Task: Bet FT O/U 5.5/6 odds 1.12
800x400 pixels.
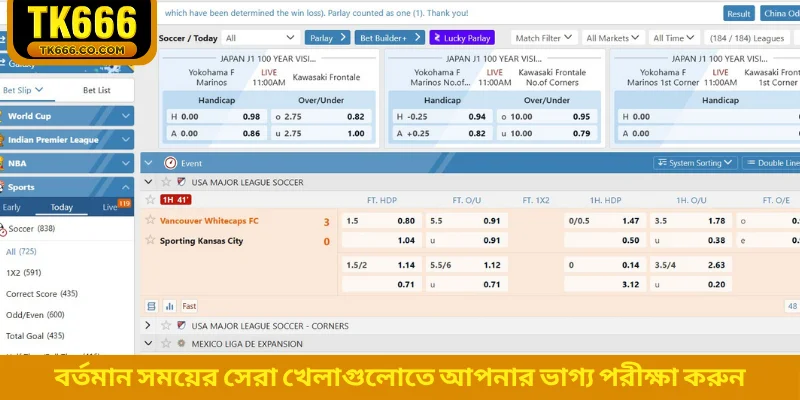Action: tap(466, 265)
